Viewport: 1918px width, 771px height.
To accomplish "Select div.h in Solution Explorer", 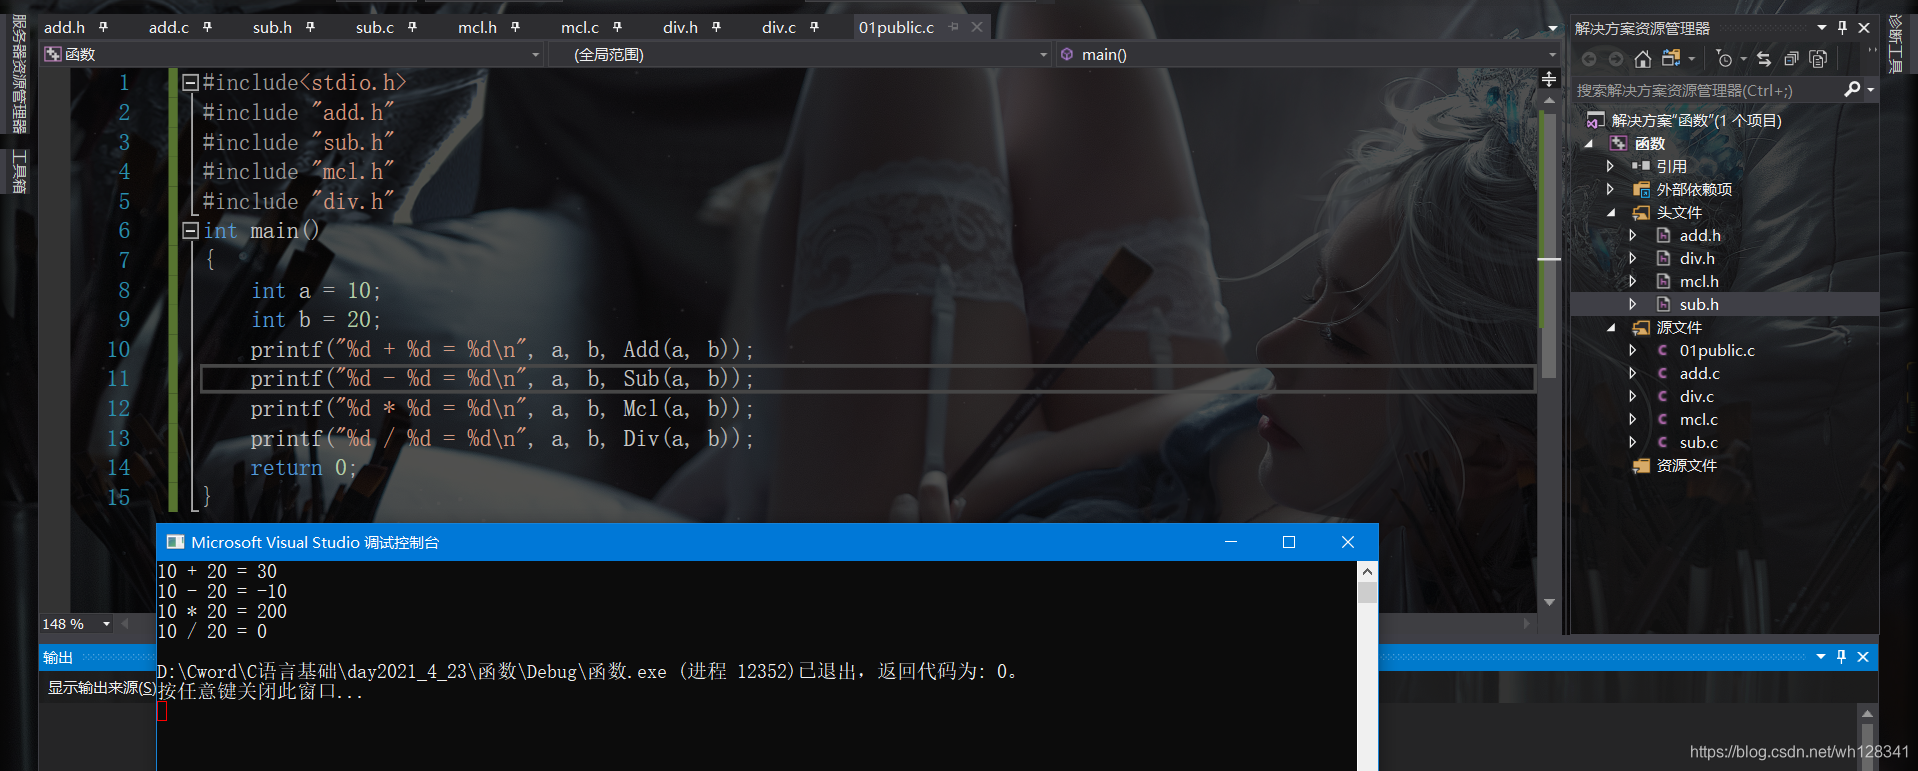I will pos(1697,258).
